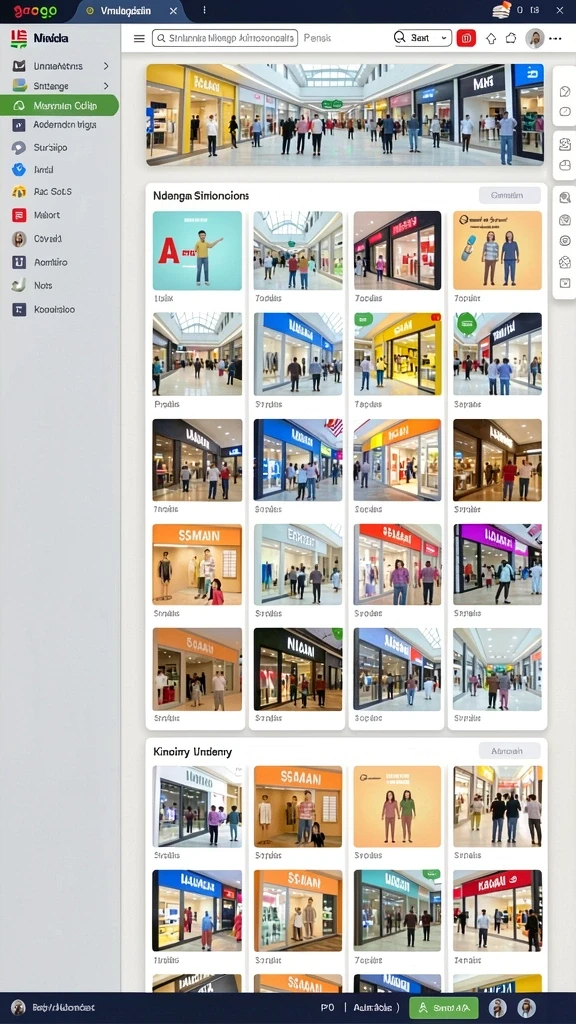Select the highlighted green sidebar item
This screenshot has height=1024, width=576.
tap(59, 105)
